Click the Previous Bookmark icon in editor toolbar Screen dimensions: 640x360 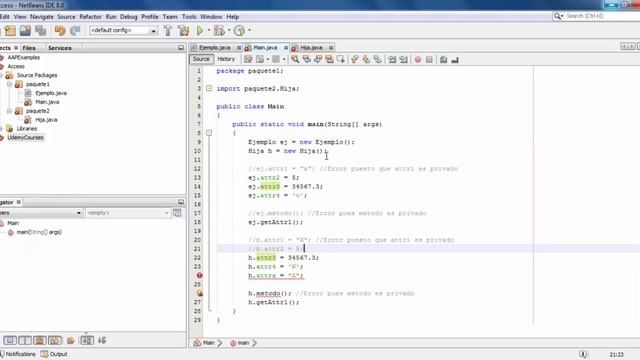354,60
